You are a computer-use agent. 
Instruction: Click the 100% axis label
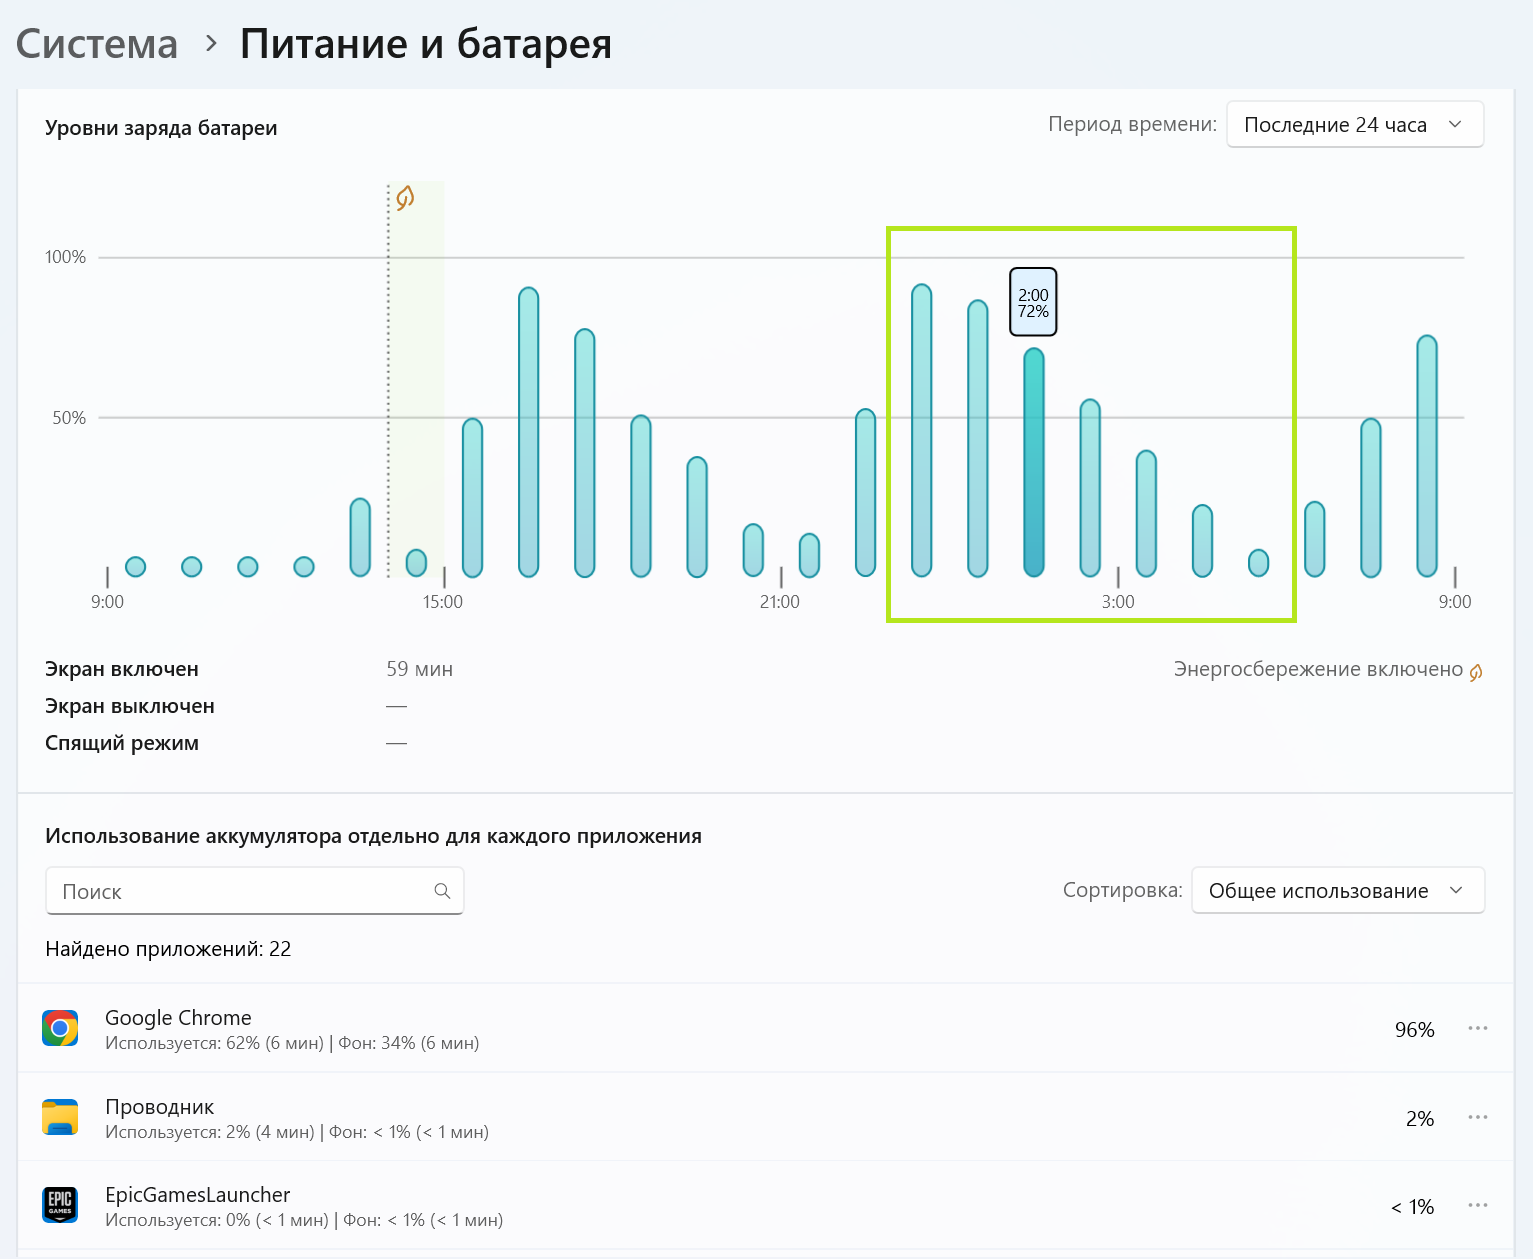coord(65,257)
